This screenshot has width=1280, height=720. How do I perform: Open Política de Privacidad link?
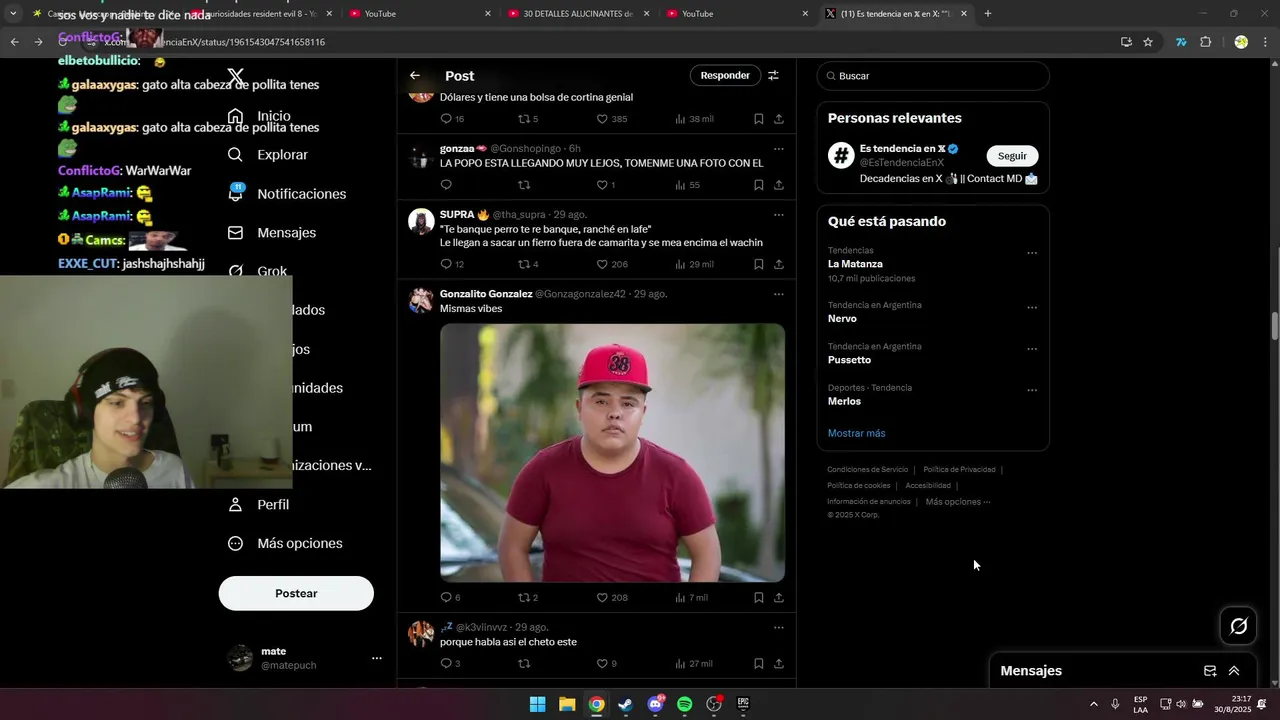point(959,470)
